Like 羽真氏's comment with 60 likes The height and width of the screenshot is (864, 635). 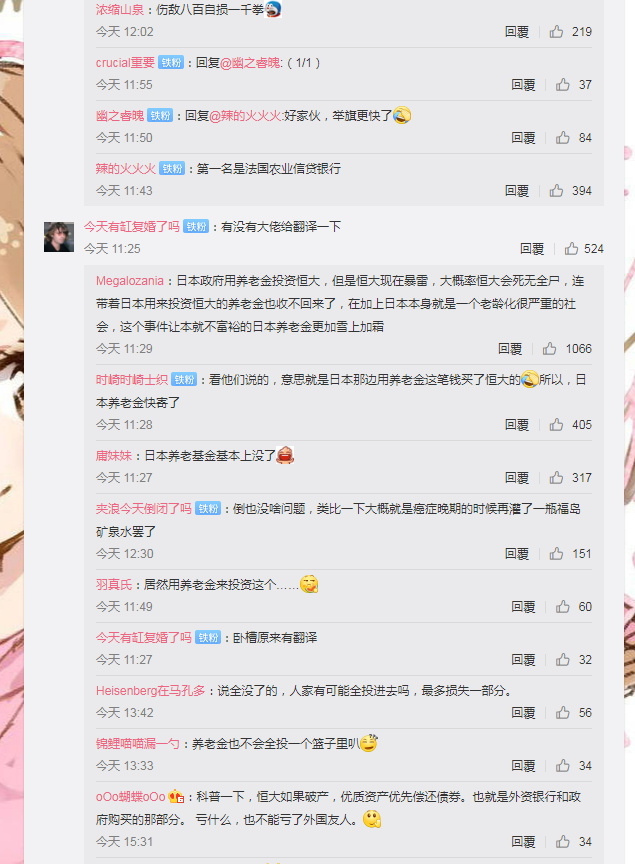[562, 607]
